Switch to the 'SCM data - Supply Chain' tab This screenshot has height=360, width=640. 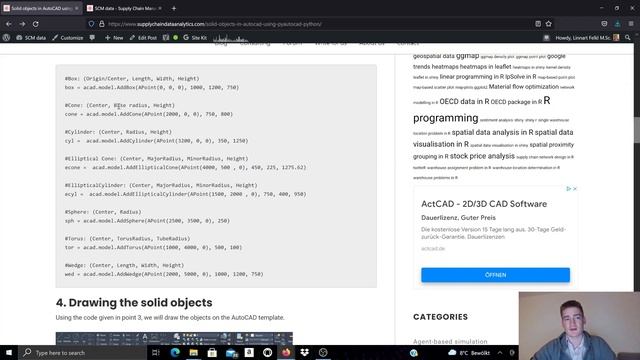[124, 8]
